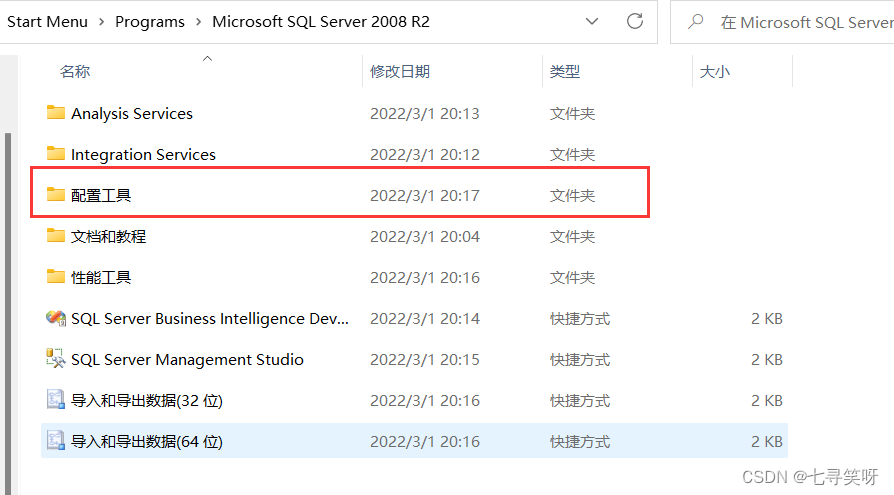Viewport: 894px width, 495px height.
Task: Expand chevron after Programs breadcrumb
Action: [x=198, y=22]
